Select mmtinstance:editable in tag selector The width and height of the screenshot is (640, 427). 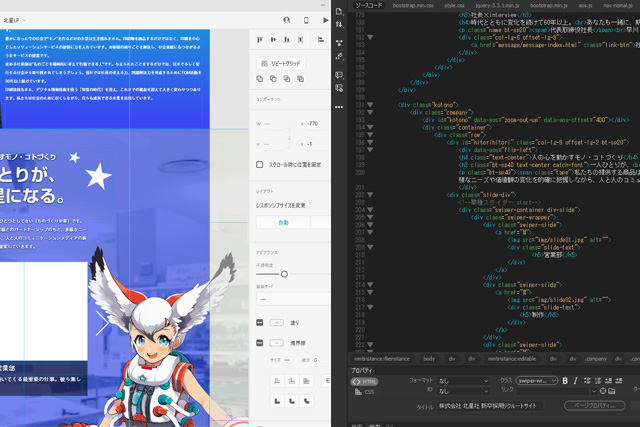[512, 359]
